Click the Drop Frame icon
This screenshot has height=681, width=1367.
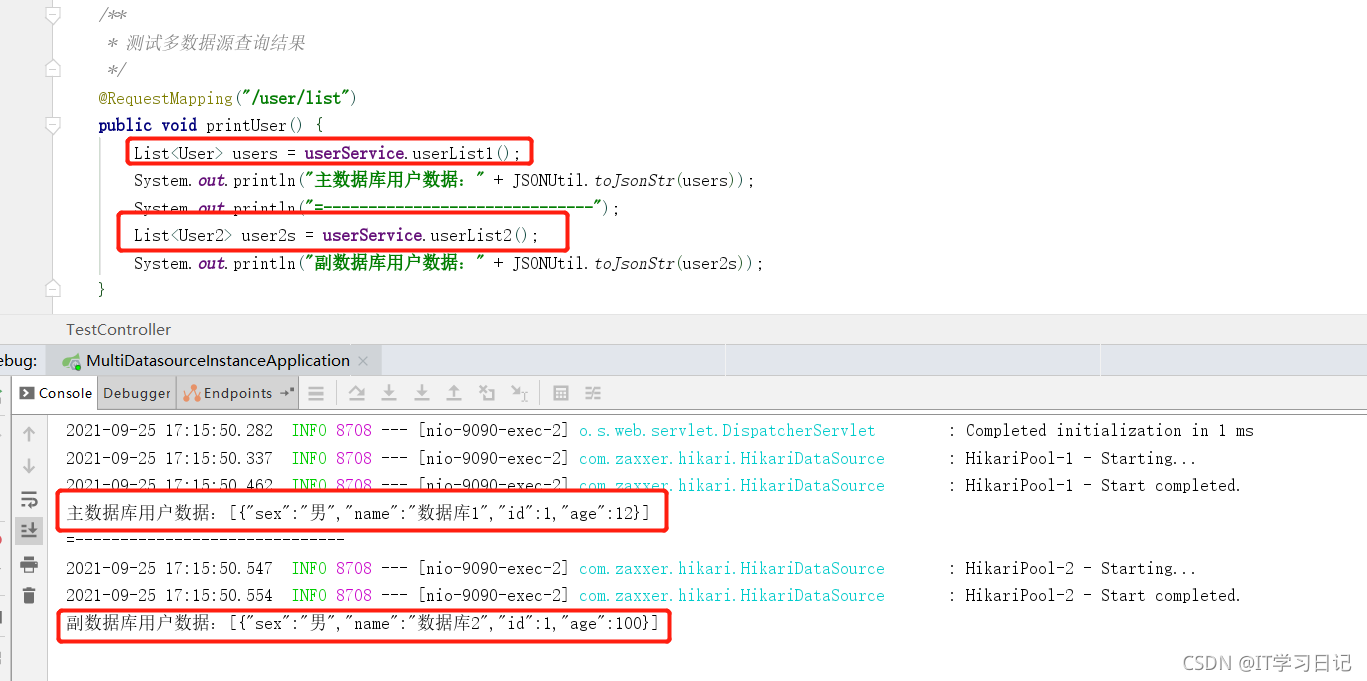click(487, 394)
